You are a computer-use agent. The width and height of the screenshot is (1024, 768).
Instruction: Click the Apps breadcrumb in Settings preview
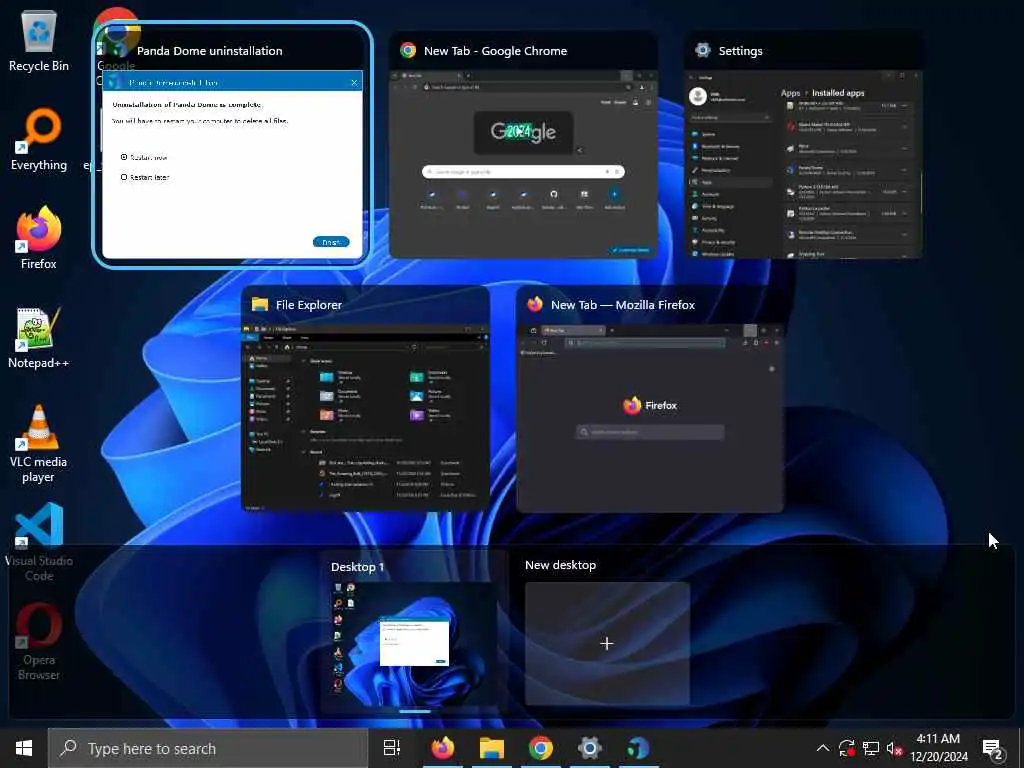pyautogui.click(x=790, y=93)
